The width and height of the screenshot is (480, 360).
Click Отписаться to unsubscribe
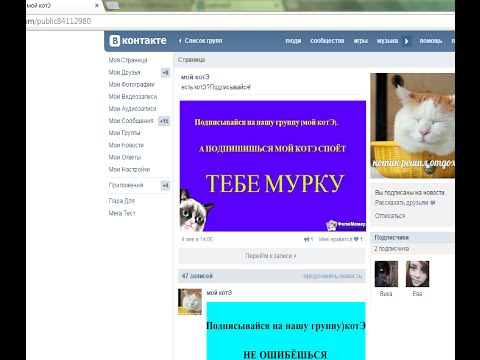click(x=390, y=216)
